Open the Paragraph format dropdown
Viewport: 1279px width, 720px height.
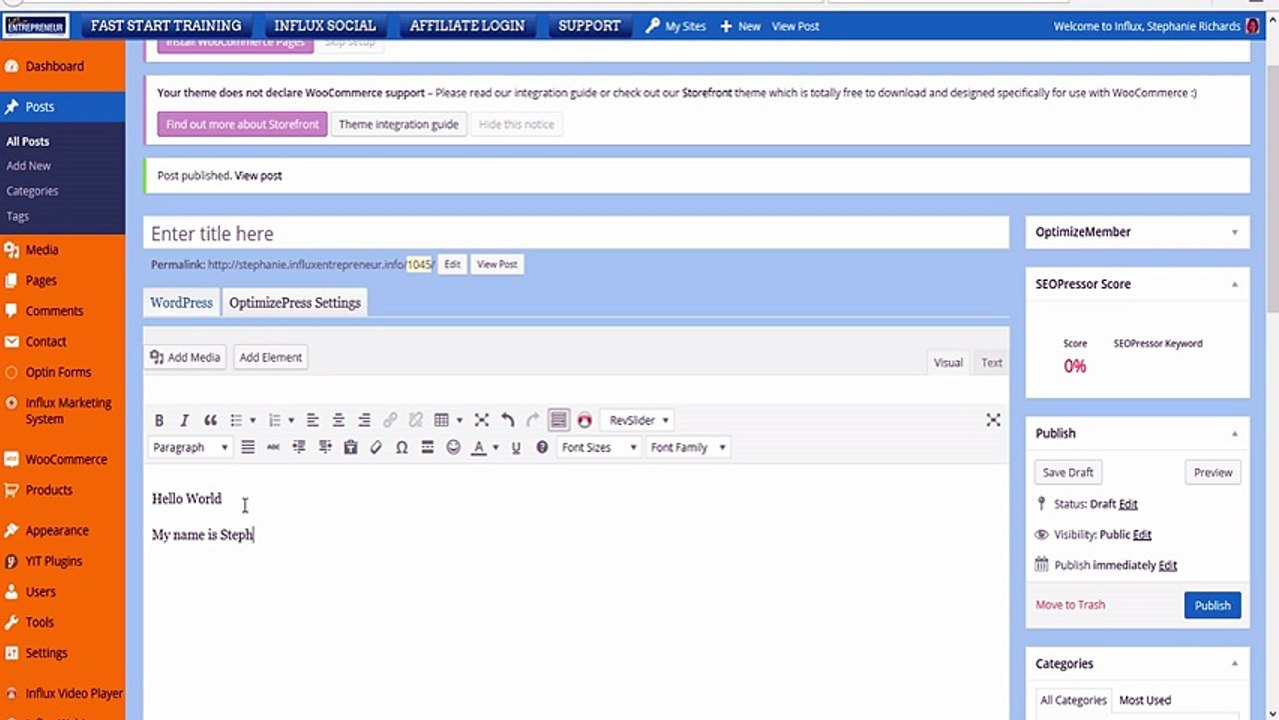tap(190, 447)
